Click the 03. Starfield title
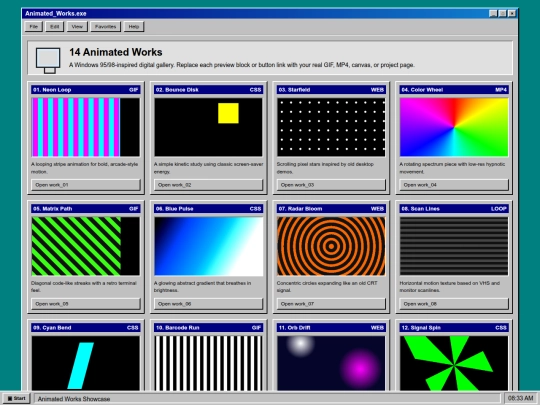Image resolution: width=540 pixels, height=405 pixels. tap(294, 90)
